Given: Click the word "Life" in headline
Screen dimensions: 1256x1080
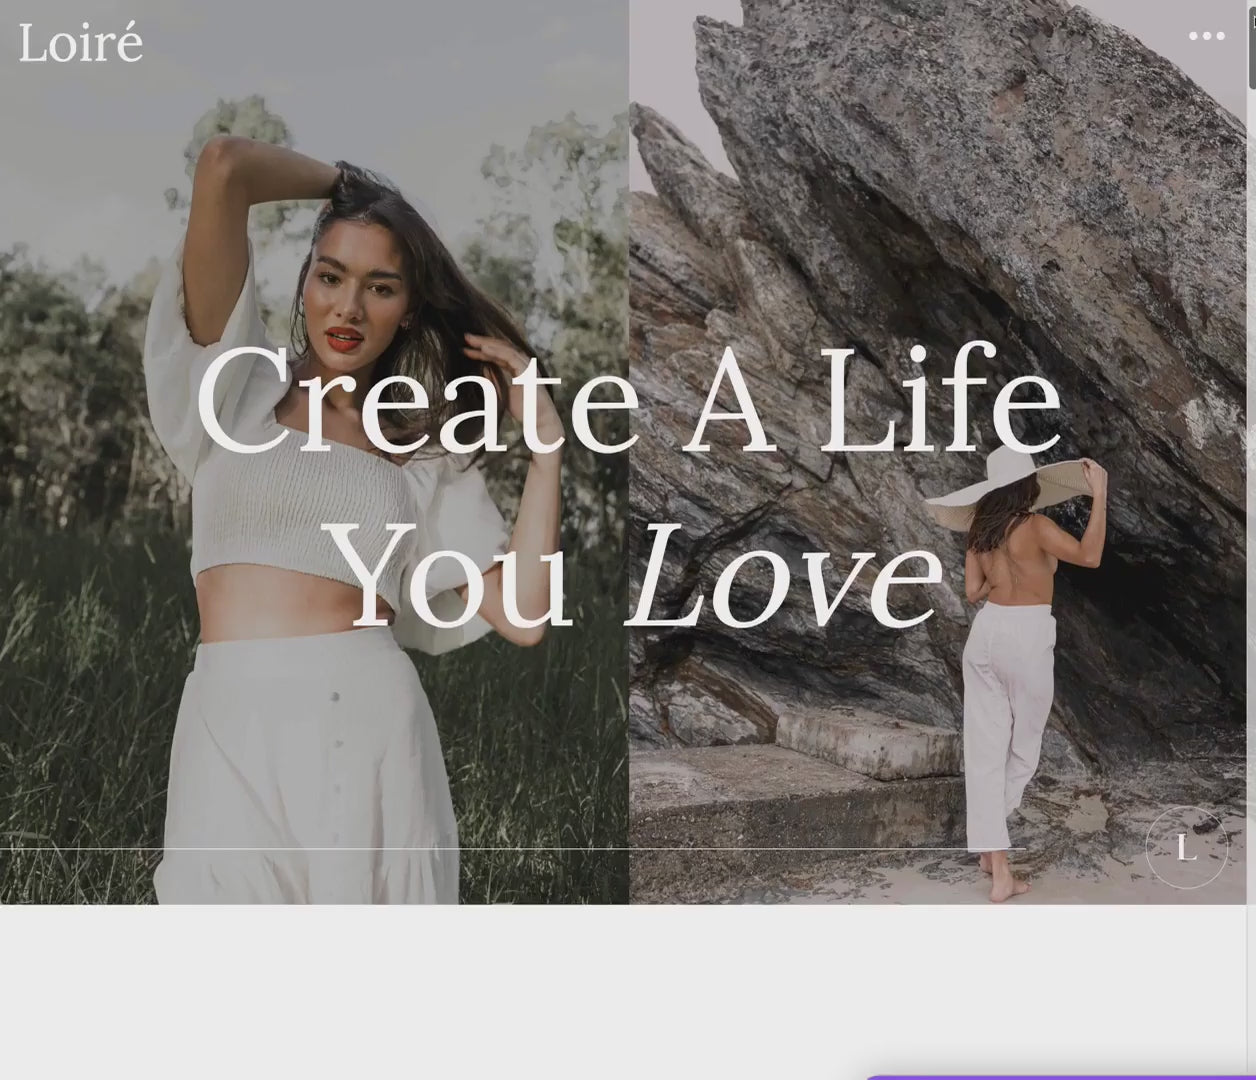Looking at the screenshot, I should click(x=940, y=400).
